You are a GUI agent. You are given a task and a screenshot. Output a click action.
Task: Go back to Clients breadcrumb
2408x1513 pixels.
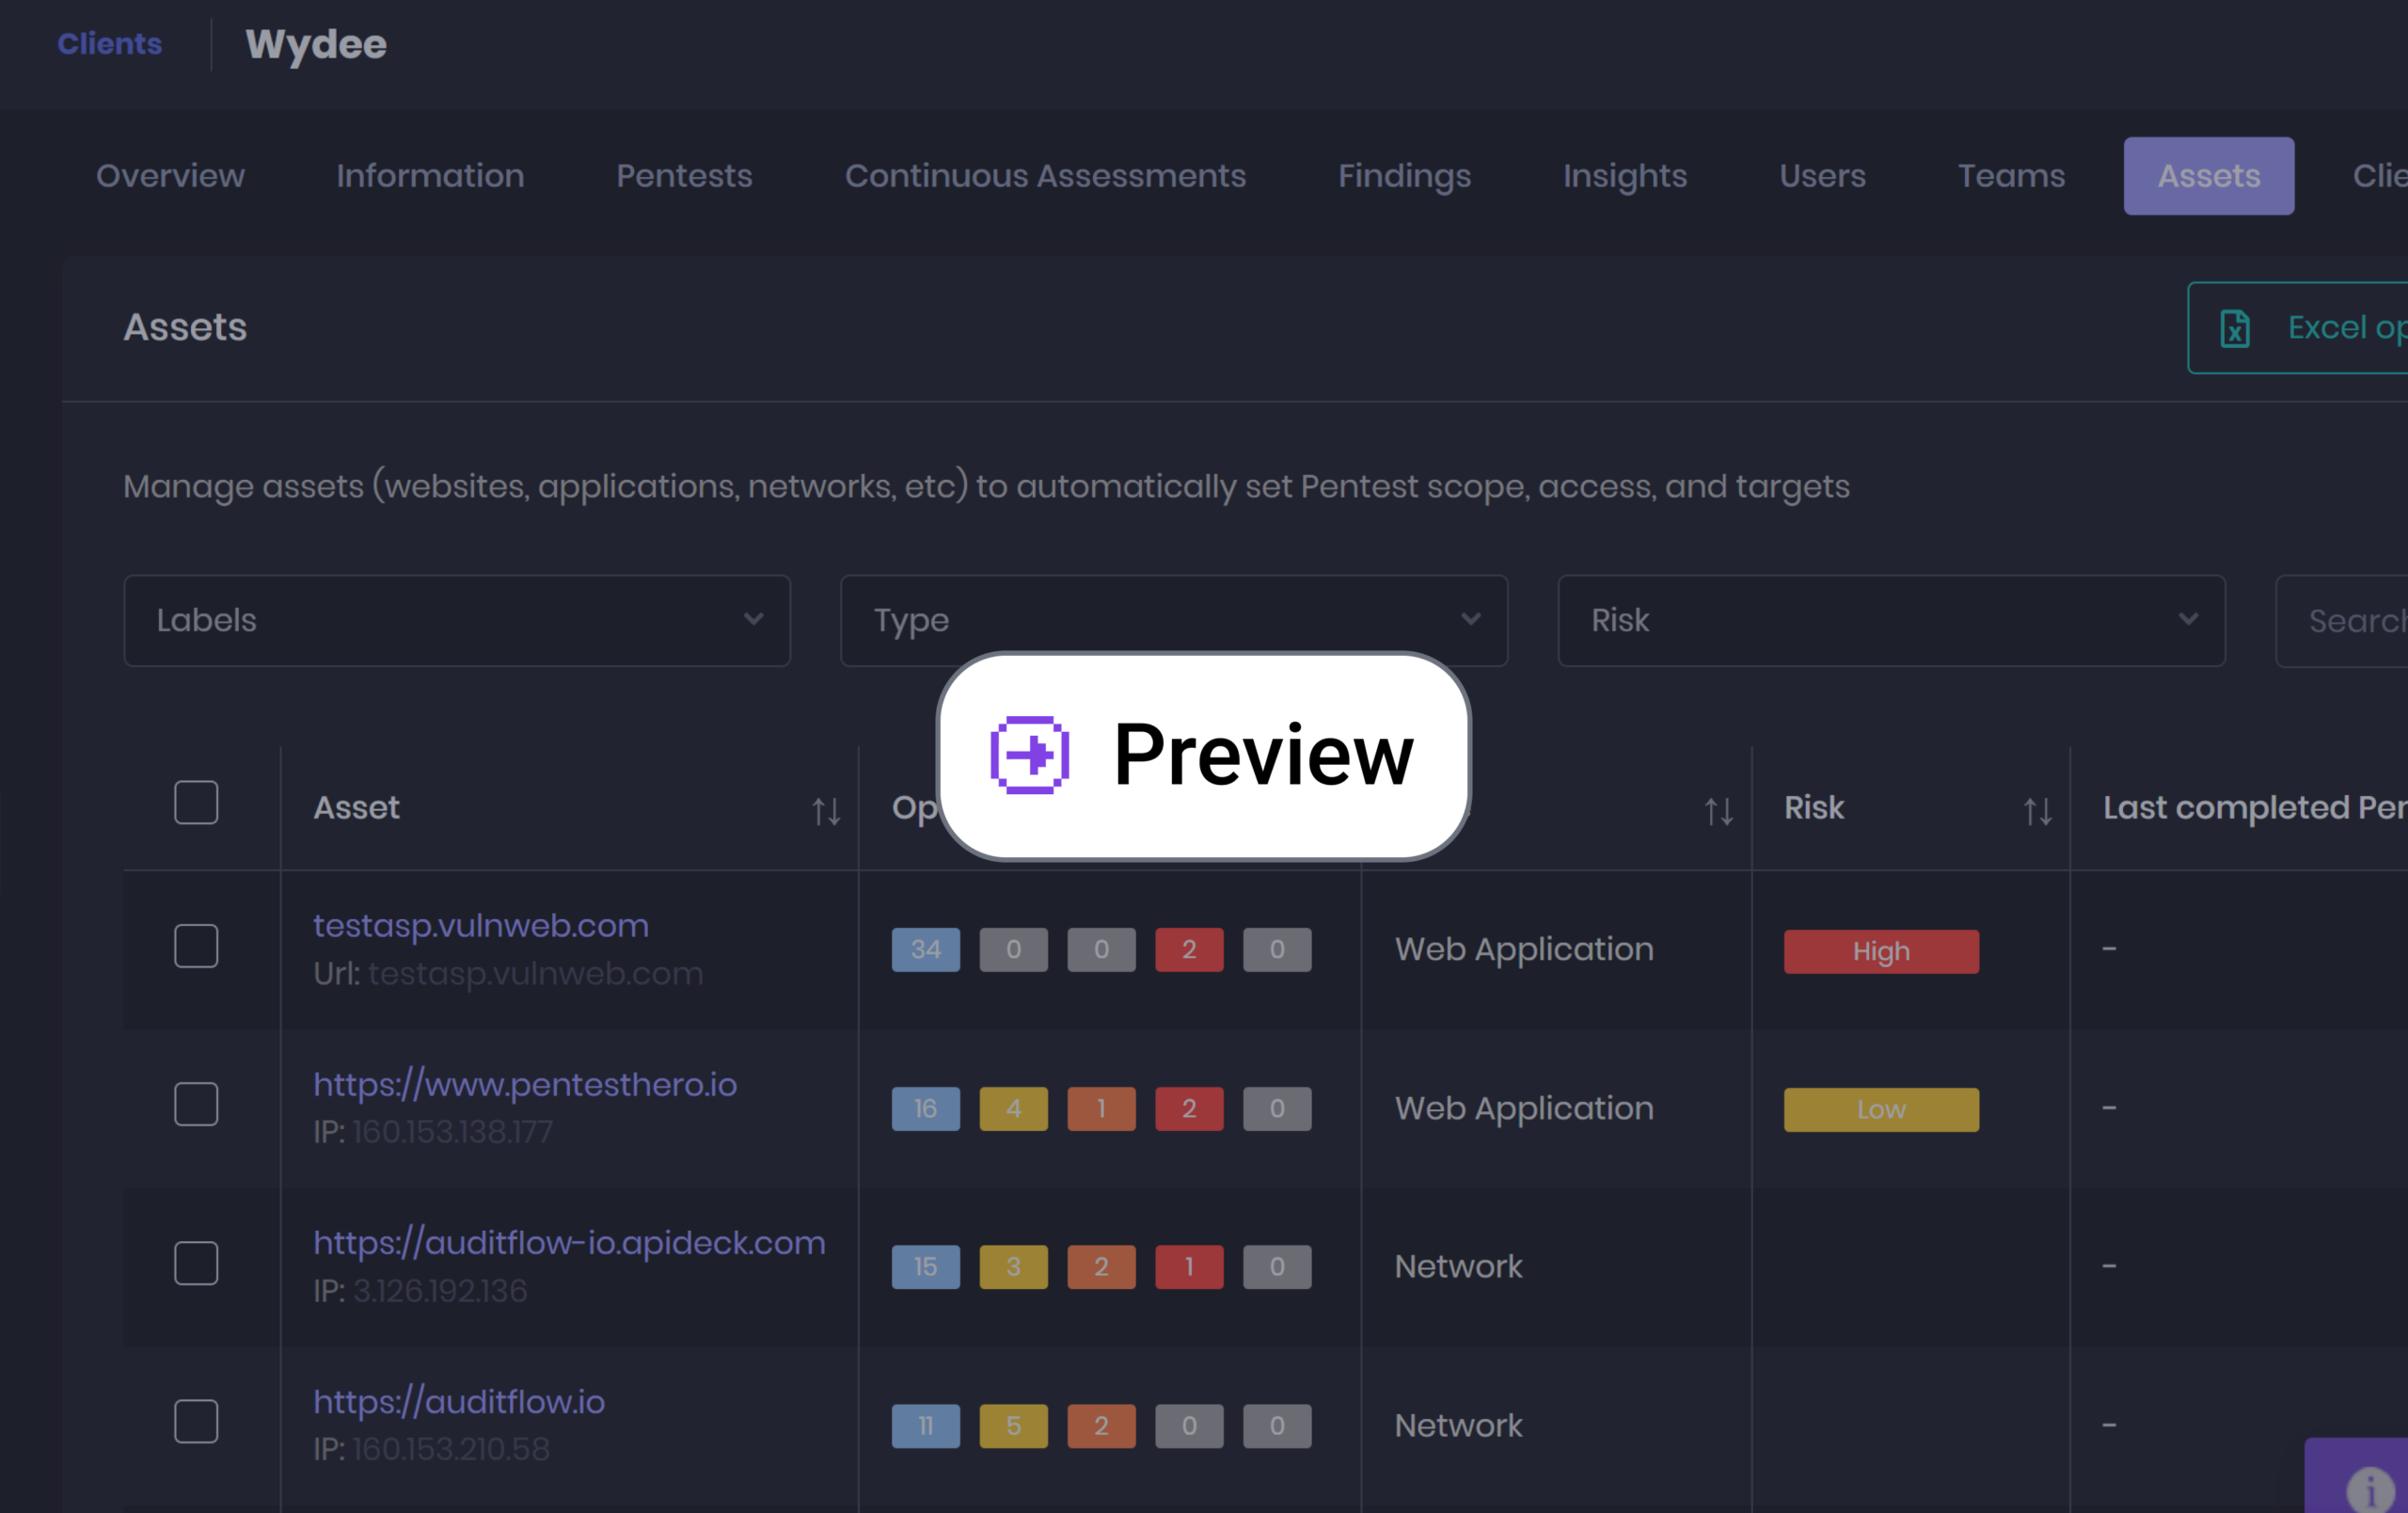(x=109, y=44)
